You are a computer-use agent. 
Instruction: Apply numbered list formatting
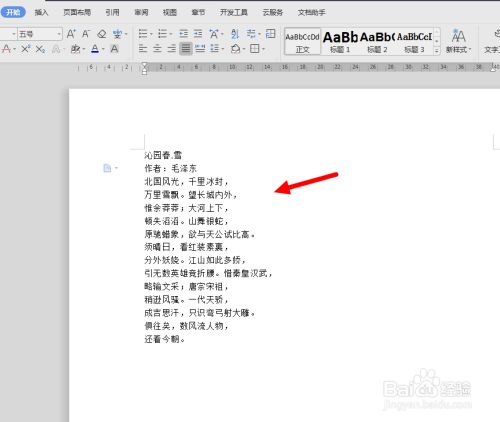(163, 34)
